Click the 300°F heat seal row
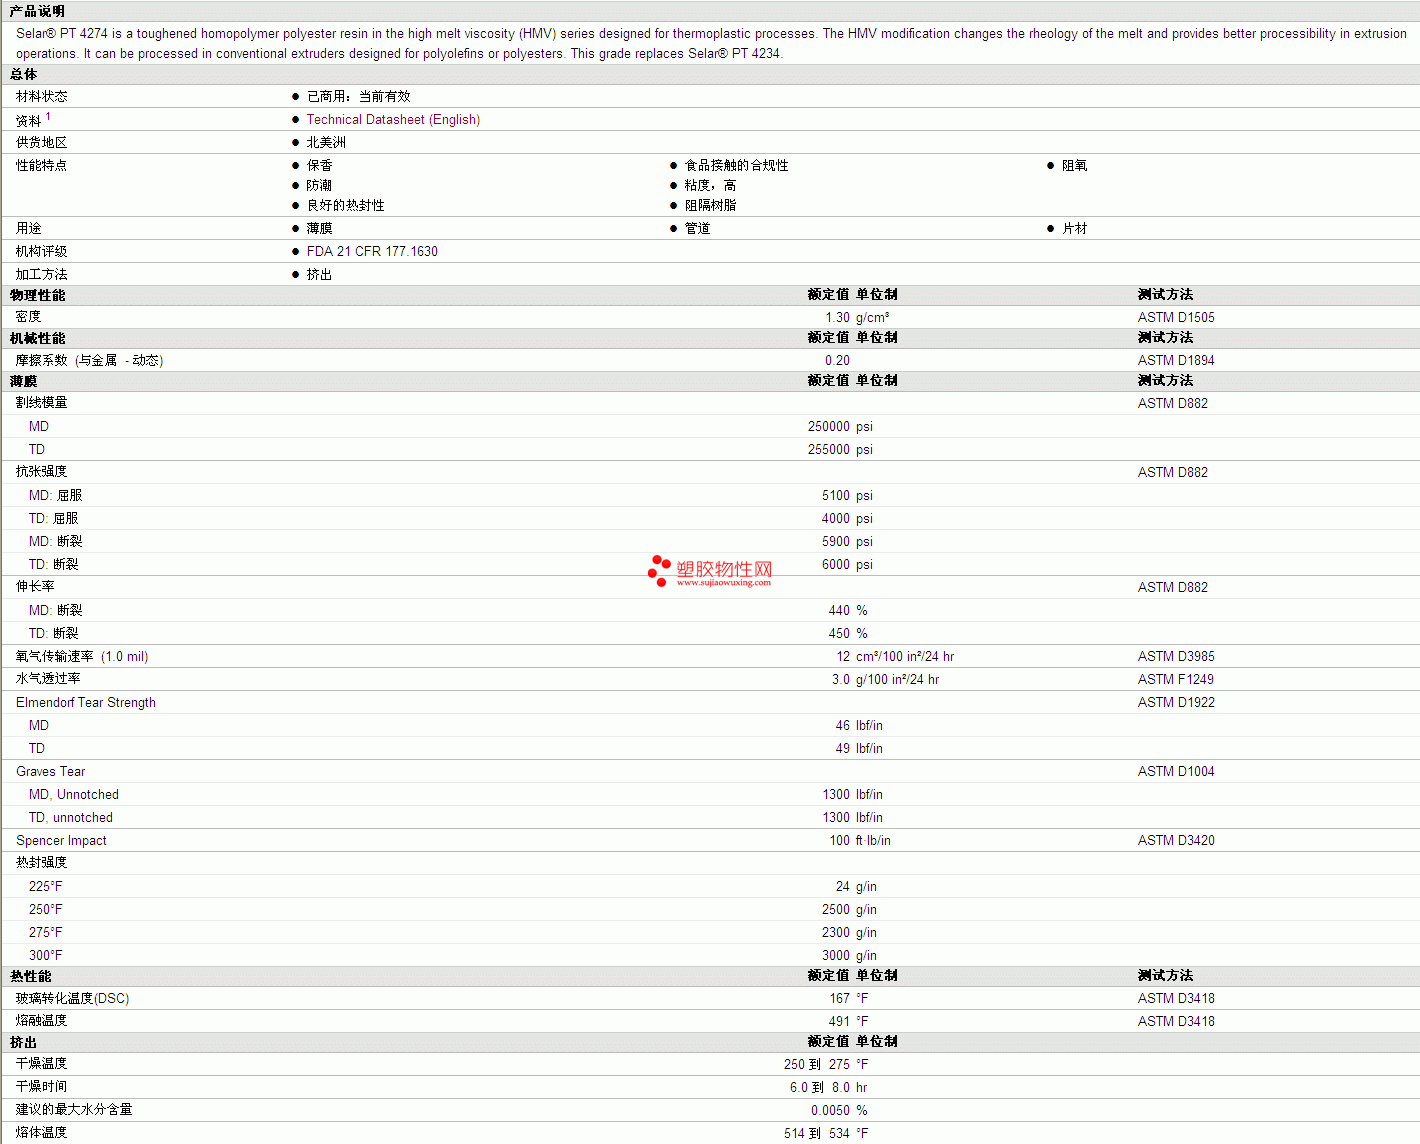 click(710, 956)
